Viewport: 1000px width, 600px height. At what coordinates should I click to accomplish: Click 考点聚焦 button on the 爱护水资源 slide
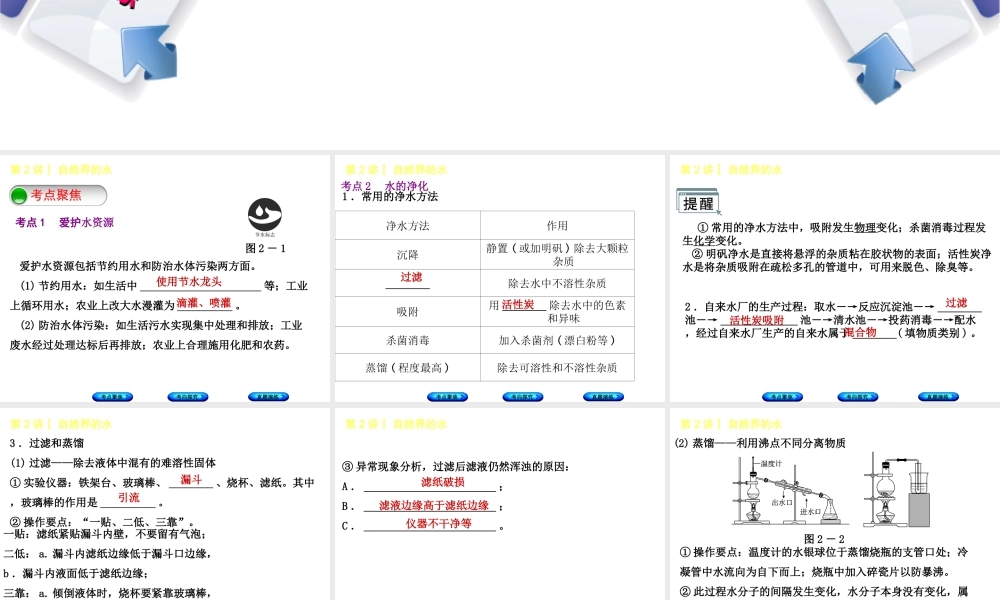112,397
